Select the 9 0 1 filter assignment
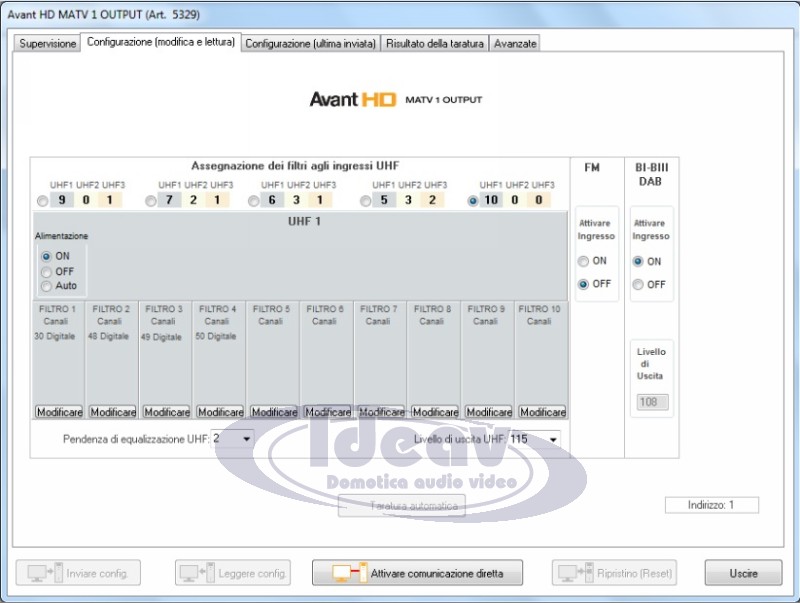This screenshot has height=603, width=800. [x=43, y=201]
